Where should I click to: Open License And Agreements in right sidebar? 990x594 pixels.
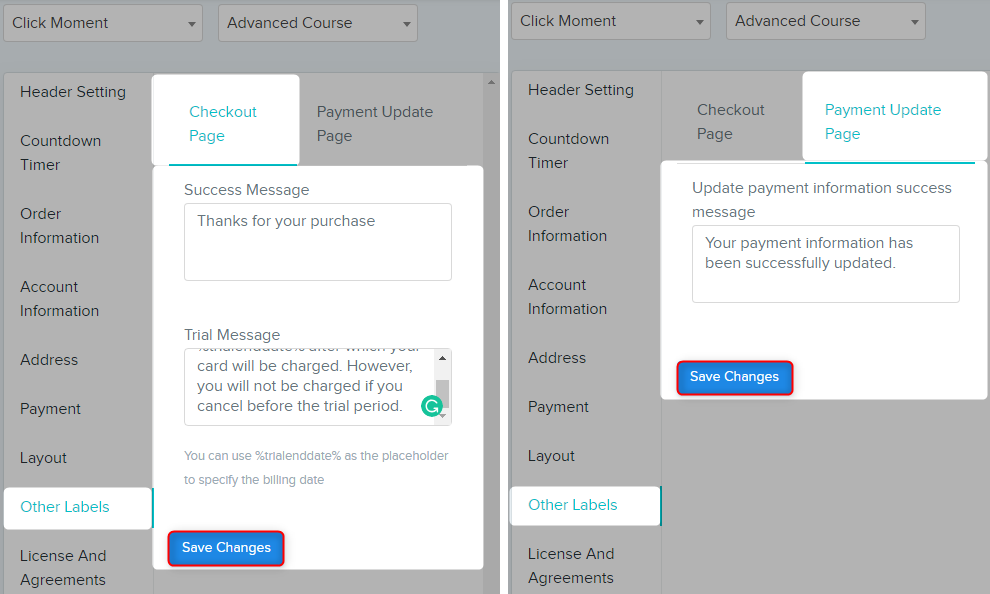(571, 566)
